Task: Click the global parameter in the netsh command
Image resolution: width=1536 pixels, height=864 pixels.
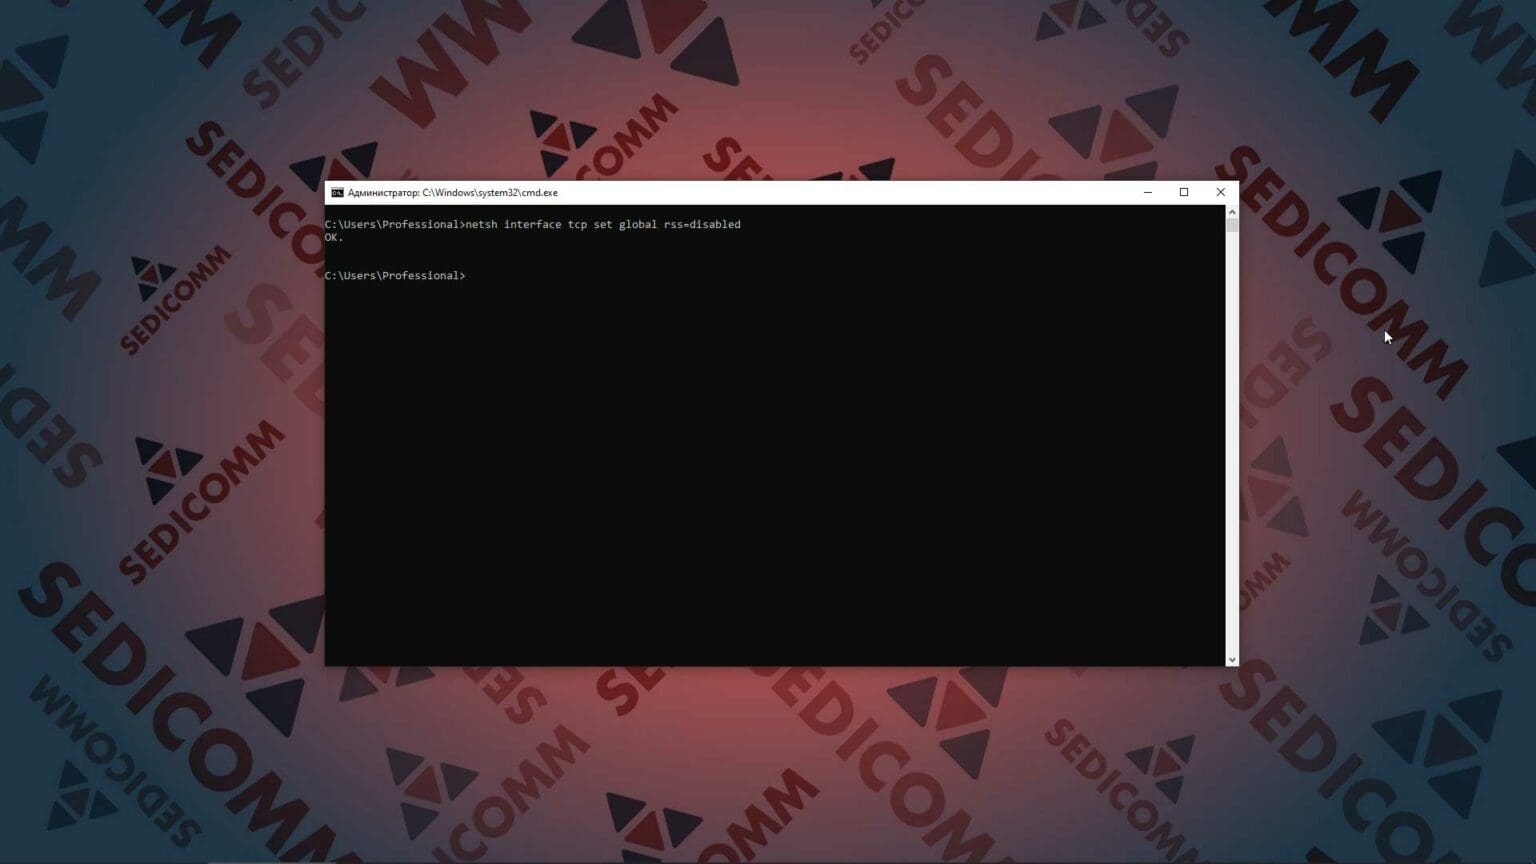Action: (639, 224)
